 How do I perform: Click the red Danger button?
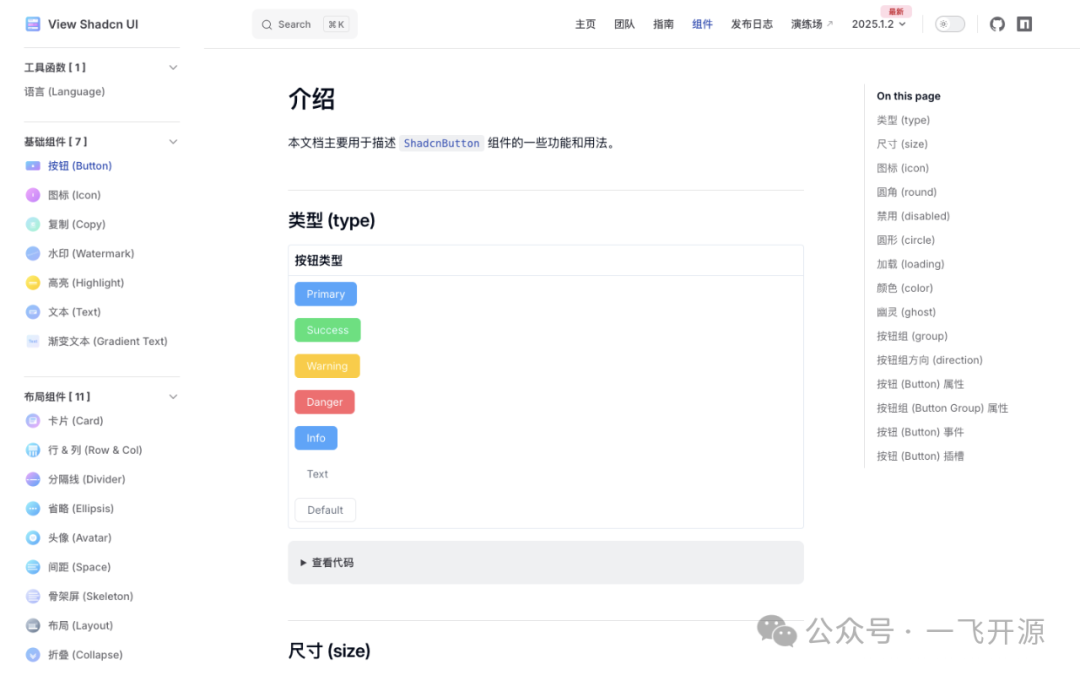coord(324,402)
